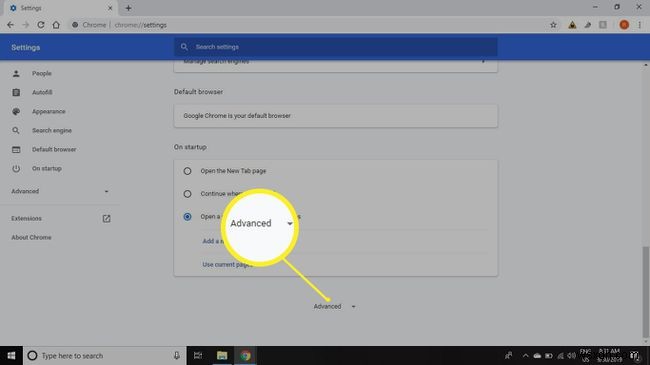
Task: Open Extensions external link icon
Action: pos(107,219)
